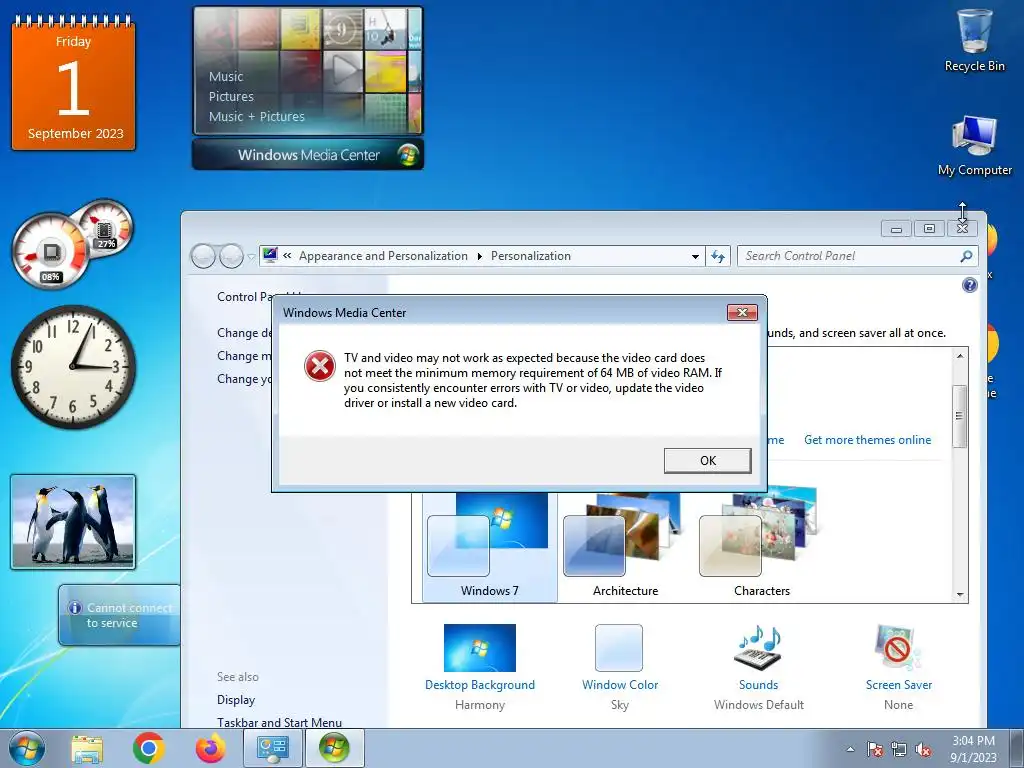
Task: Click the analog clock gadget
Action: [x=73, y=366]
